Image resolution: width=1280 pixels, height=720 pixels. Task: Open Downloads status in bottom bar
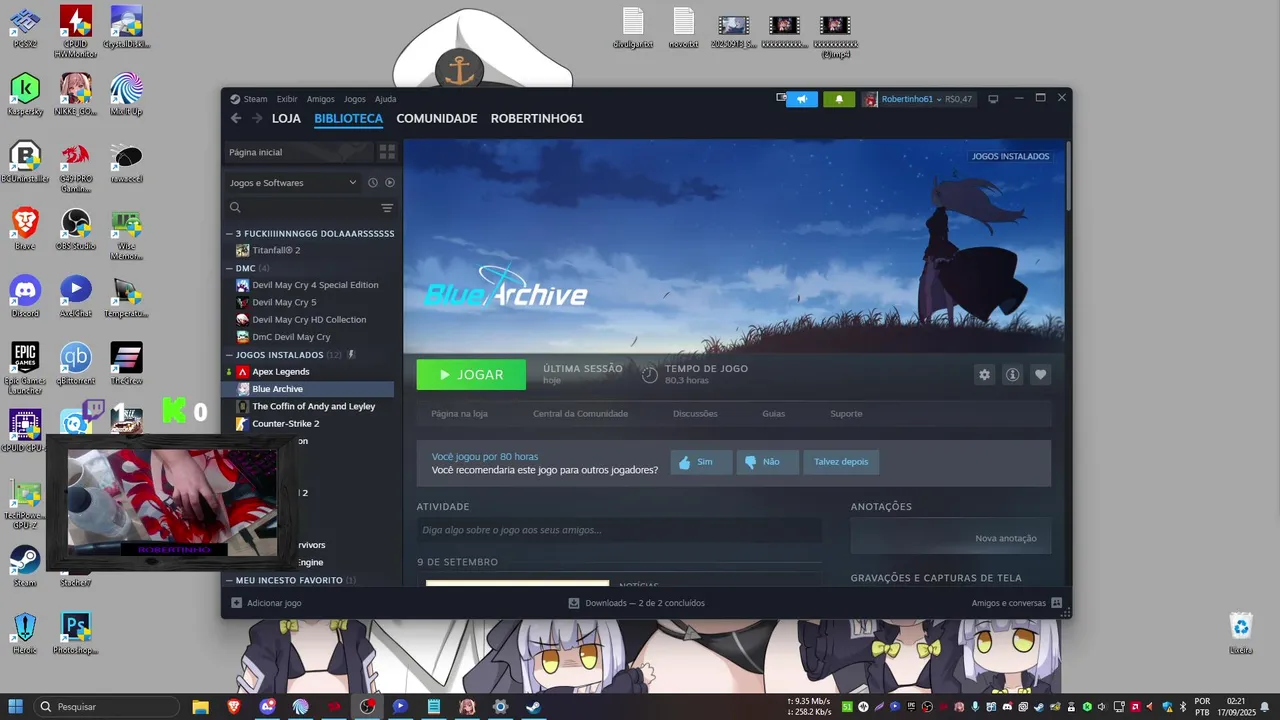(x=637, y=603)
